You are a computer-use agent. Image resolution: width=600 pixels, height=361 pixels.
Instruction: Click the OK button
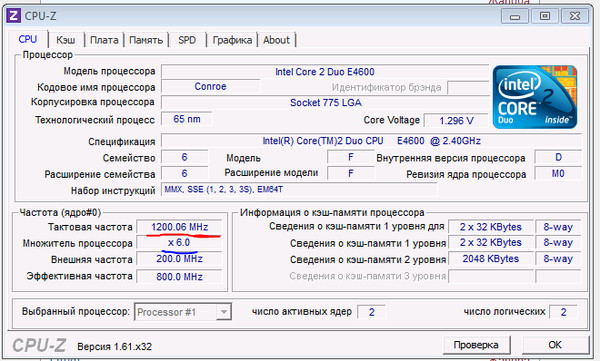tap(555, 345)
